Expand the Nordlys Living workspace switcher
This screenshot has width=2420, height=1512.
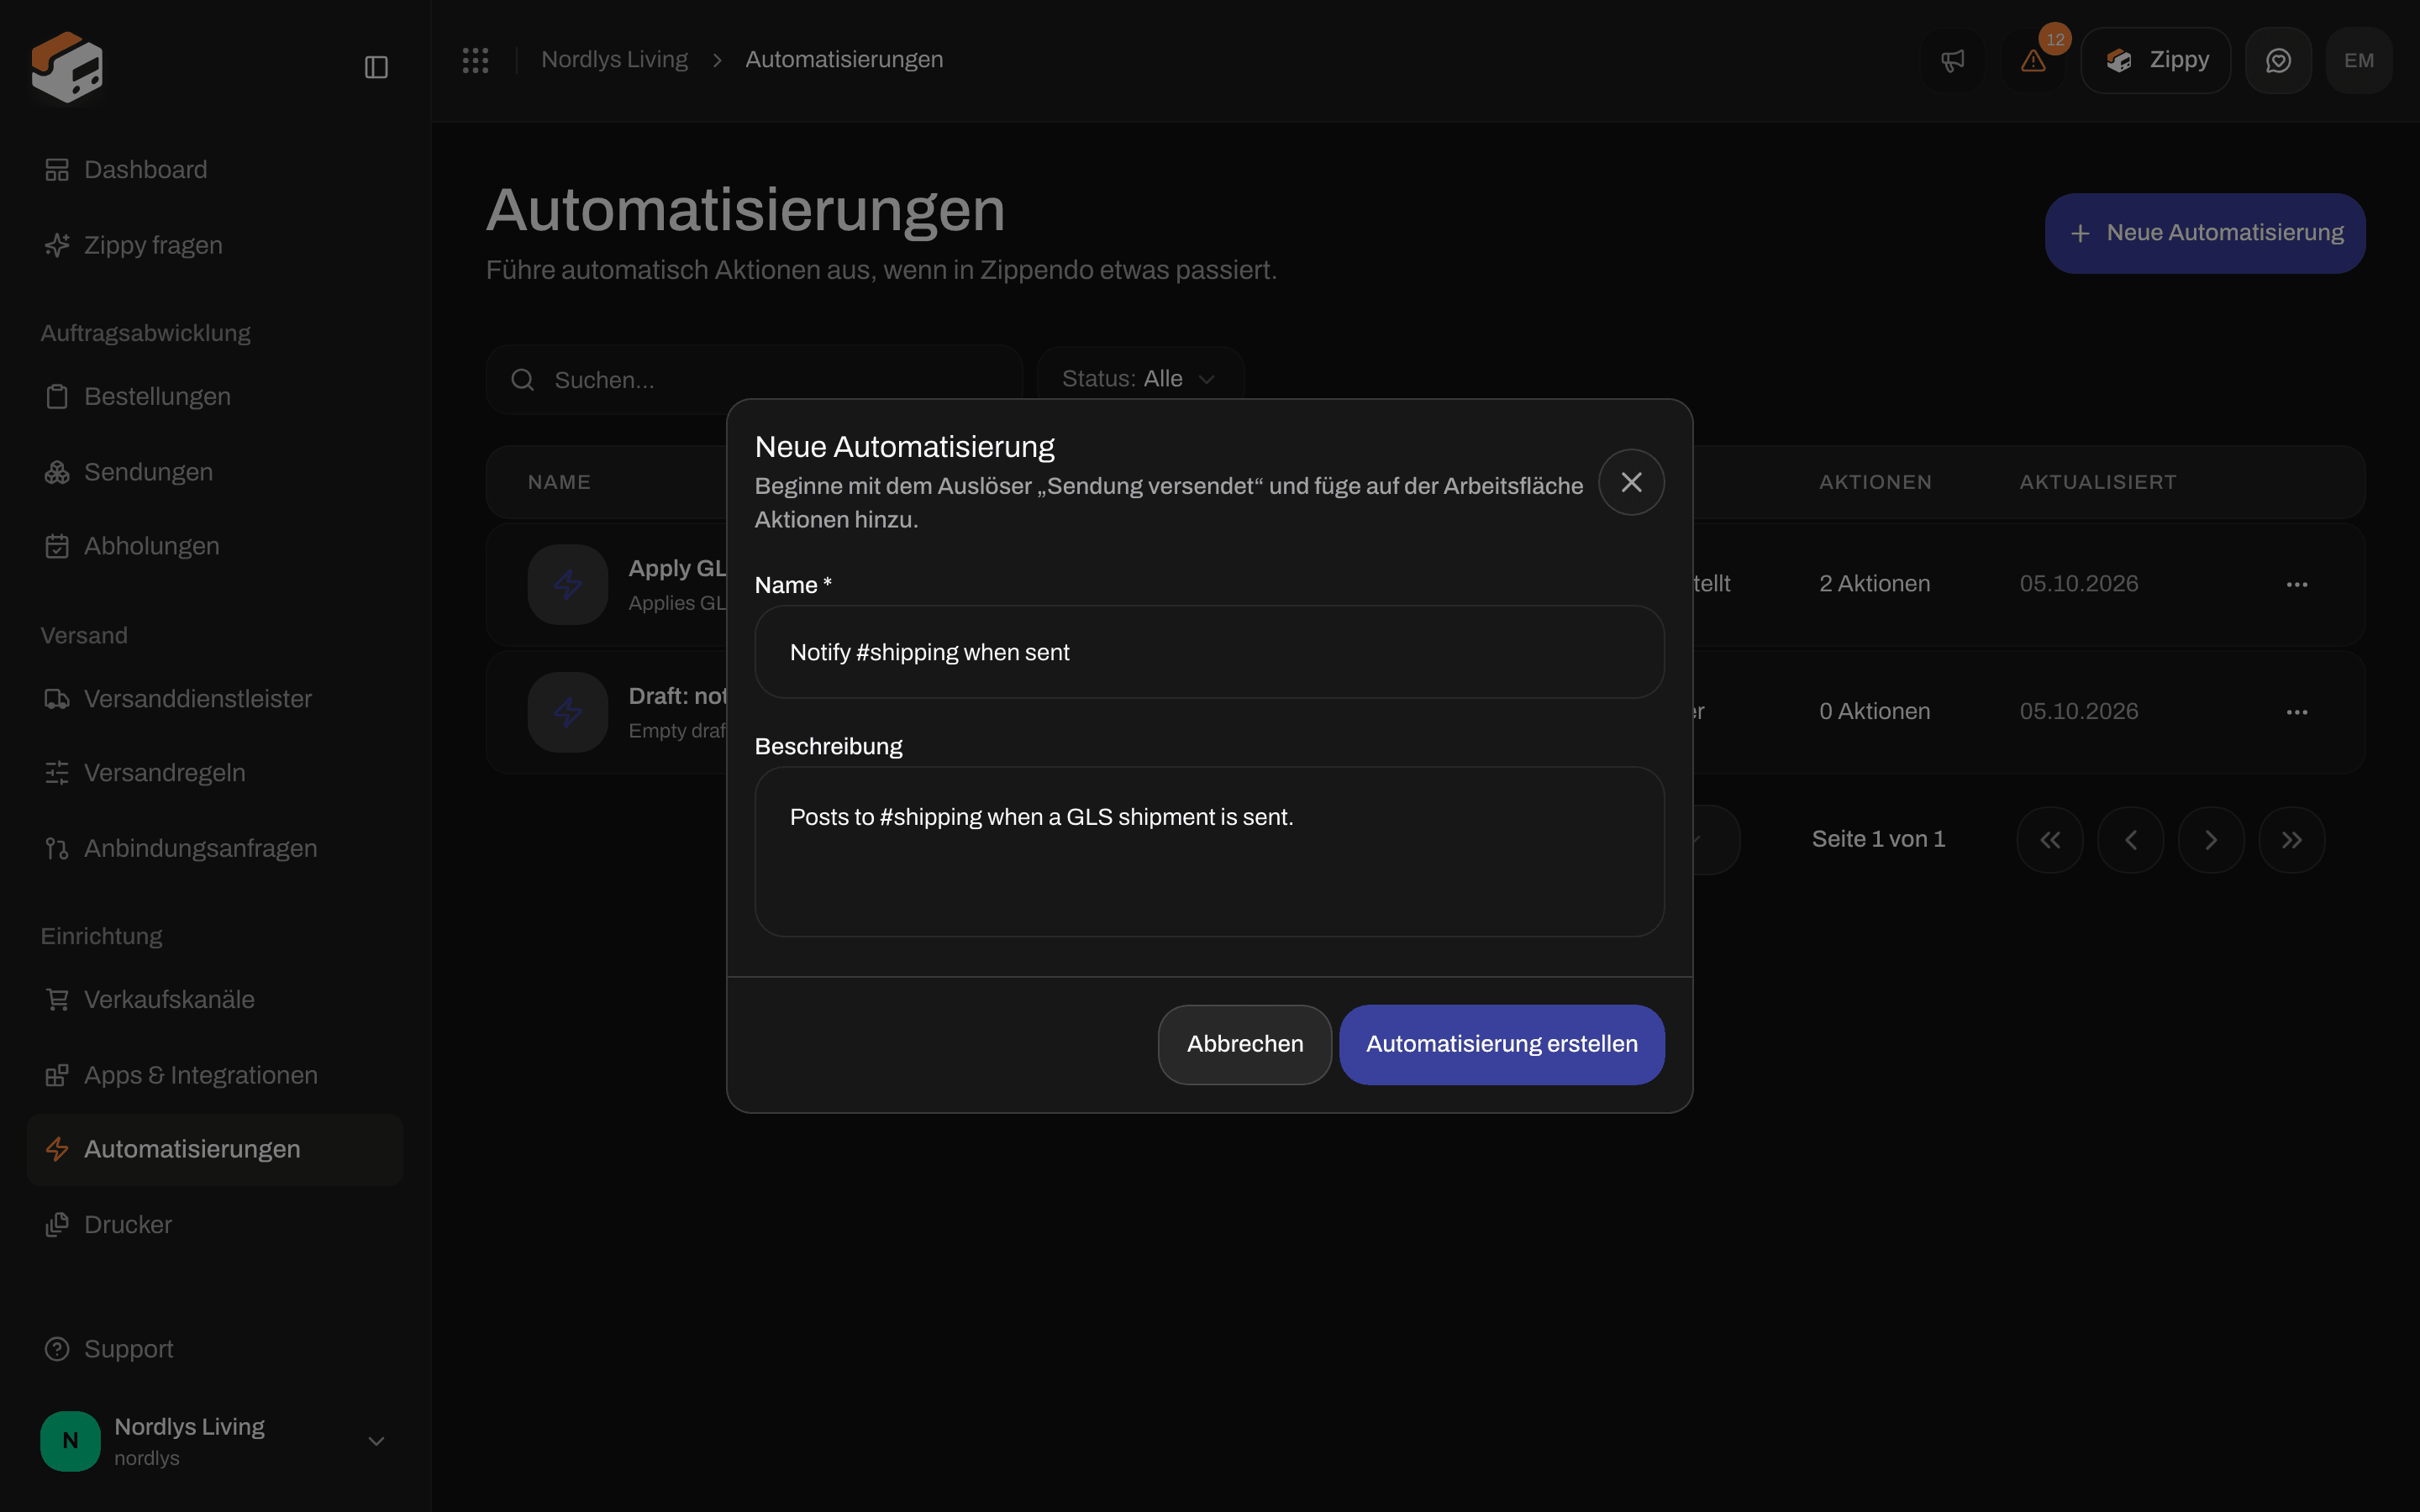click(215, 1441)
